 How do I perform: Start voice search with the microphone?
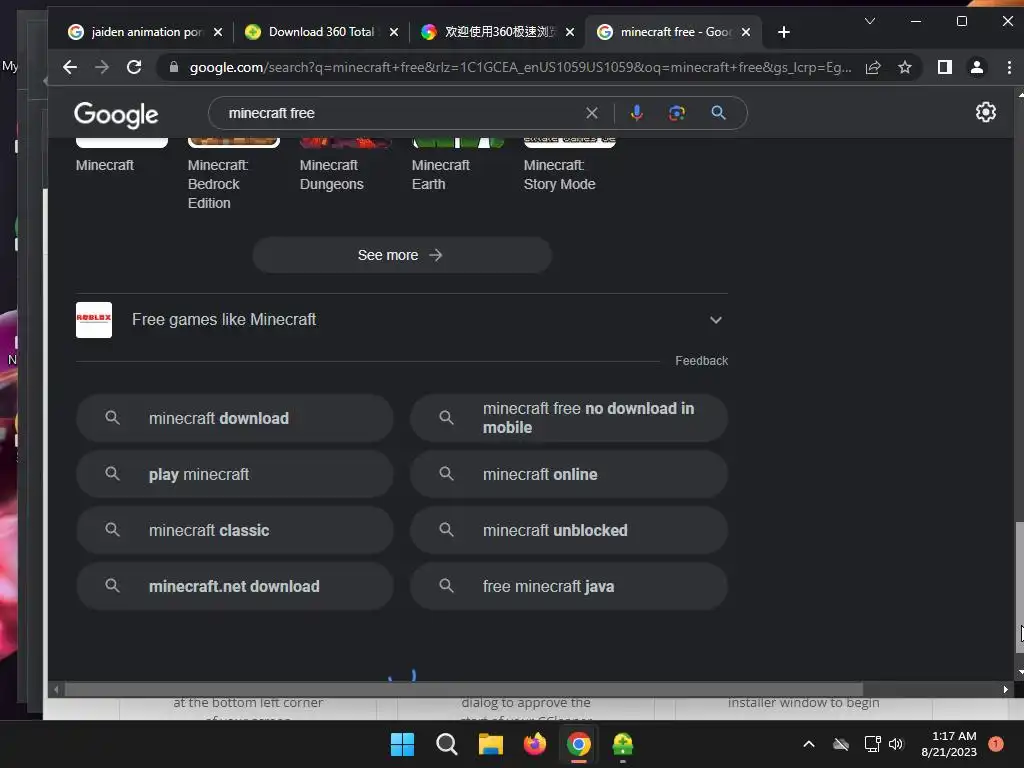[637, 113]
